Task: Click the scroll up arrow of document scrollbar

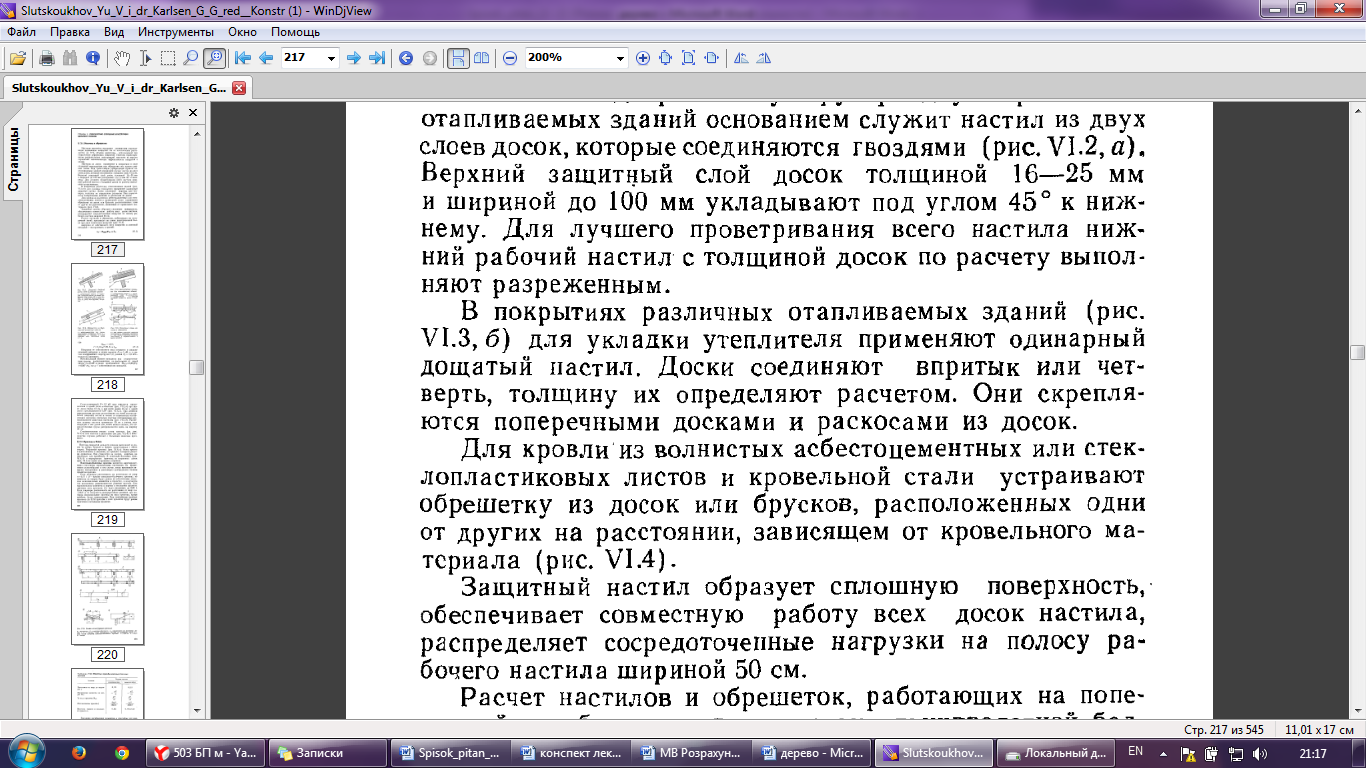Action: 1357,108
